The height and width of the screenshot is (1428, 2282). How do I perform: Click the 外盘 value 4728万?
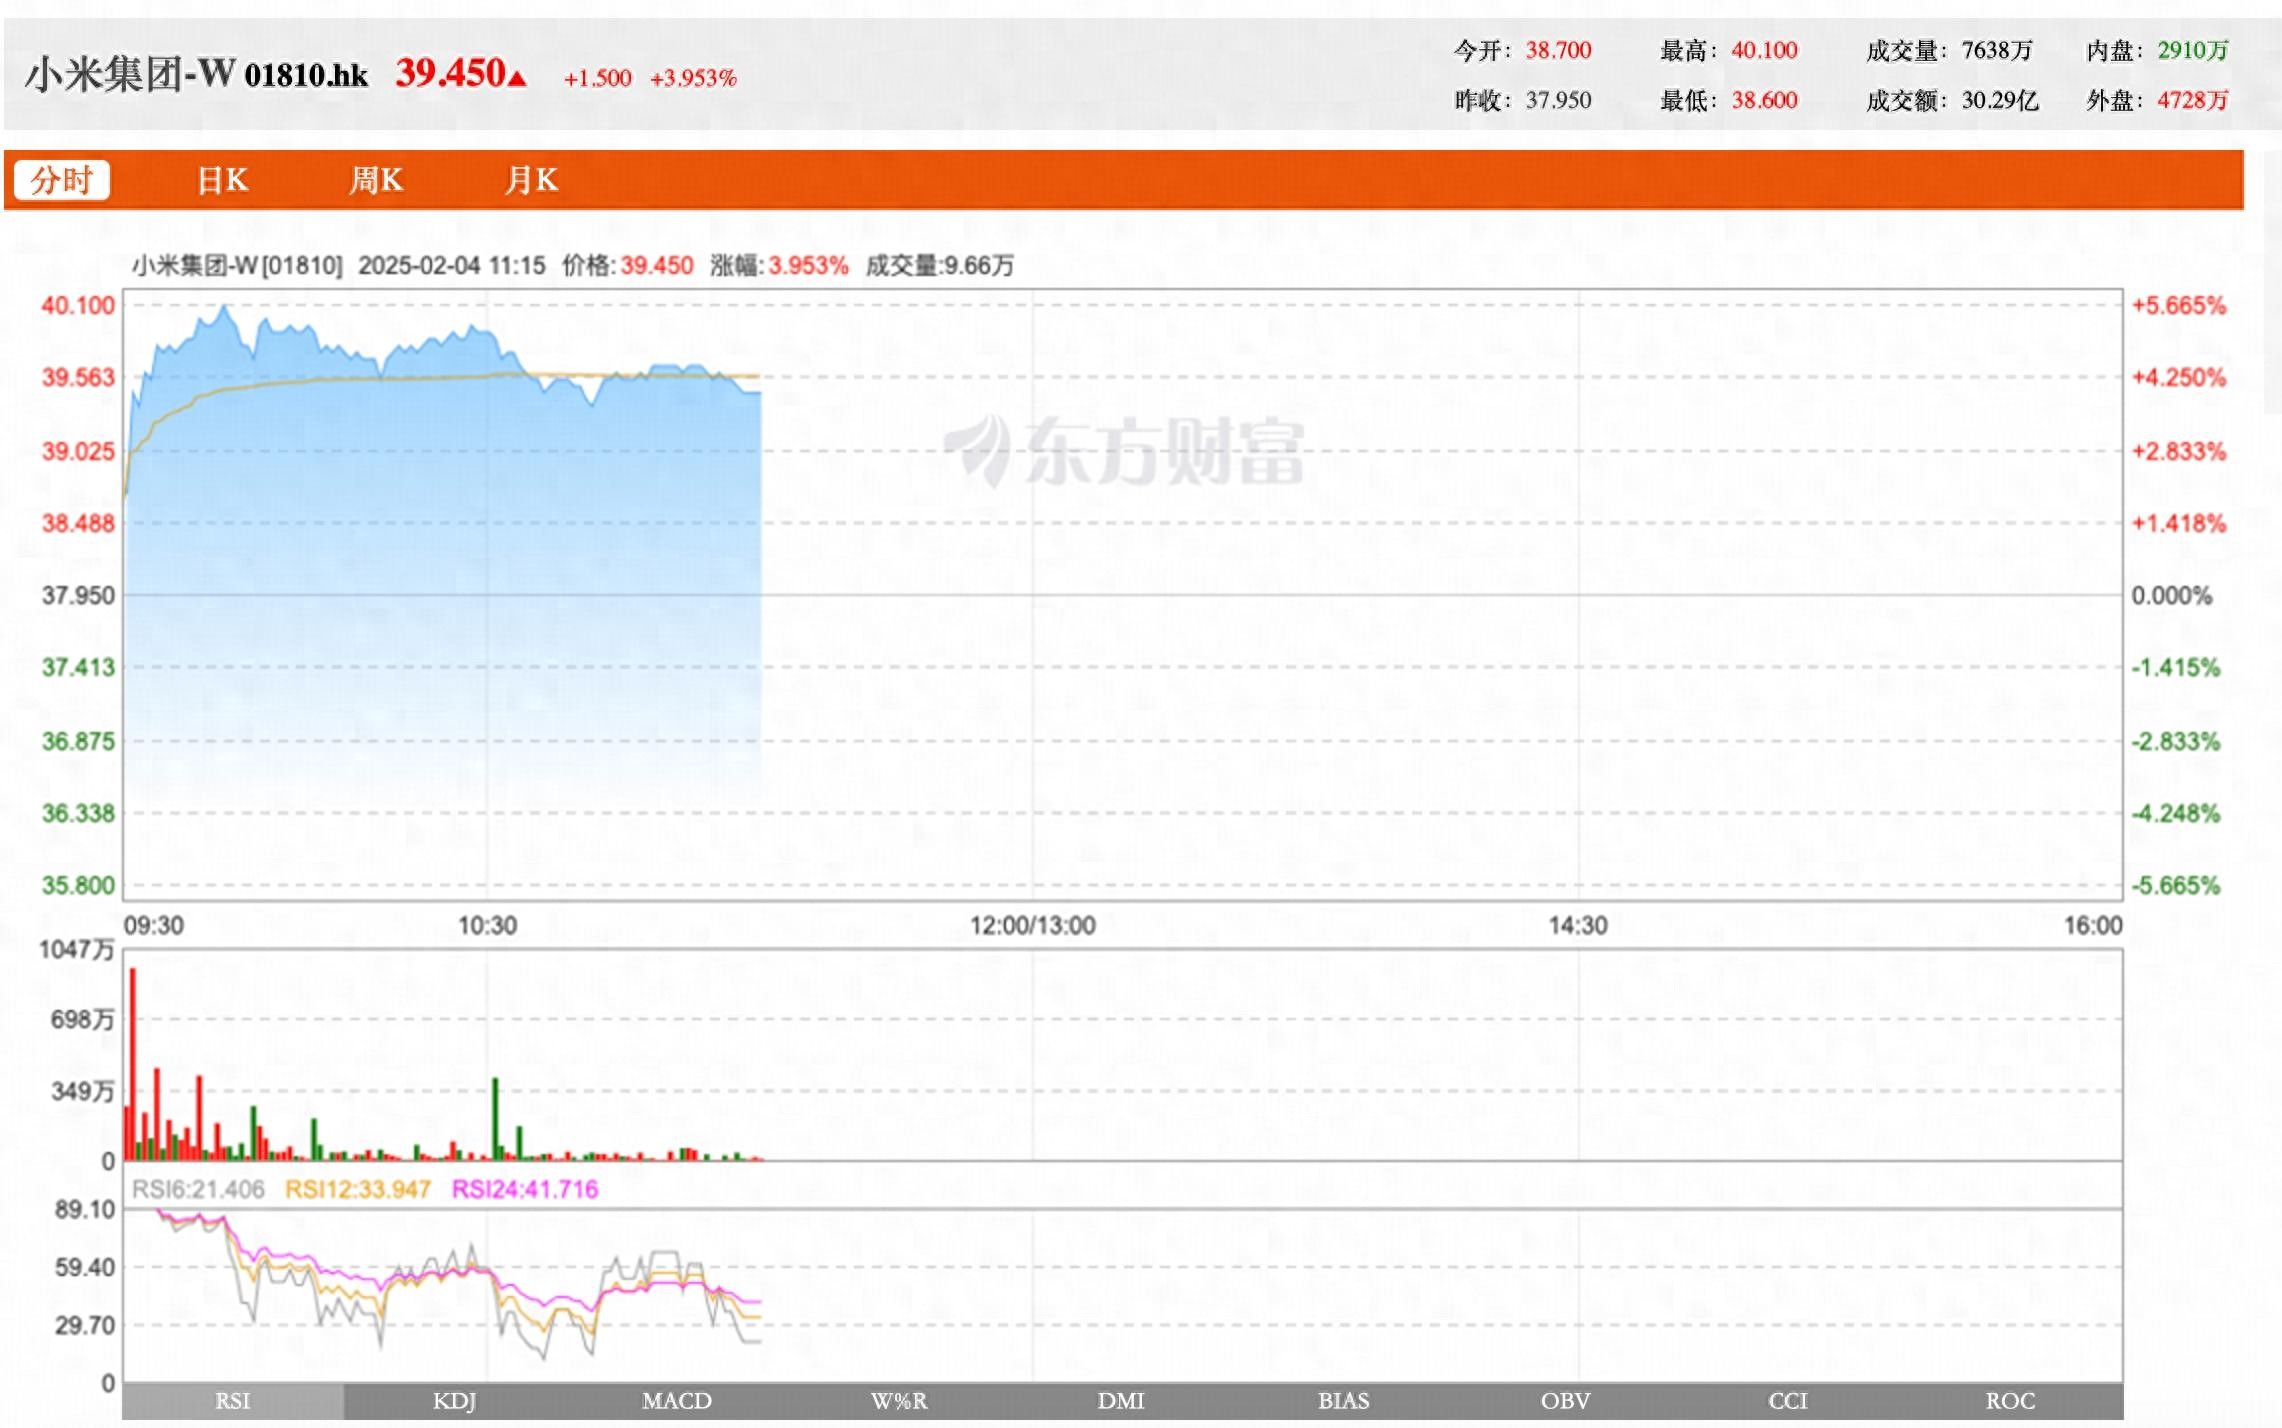2193,100
